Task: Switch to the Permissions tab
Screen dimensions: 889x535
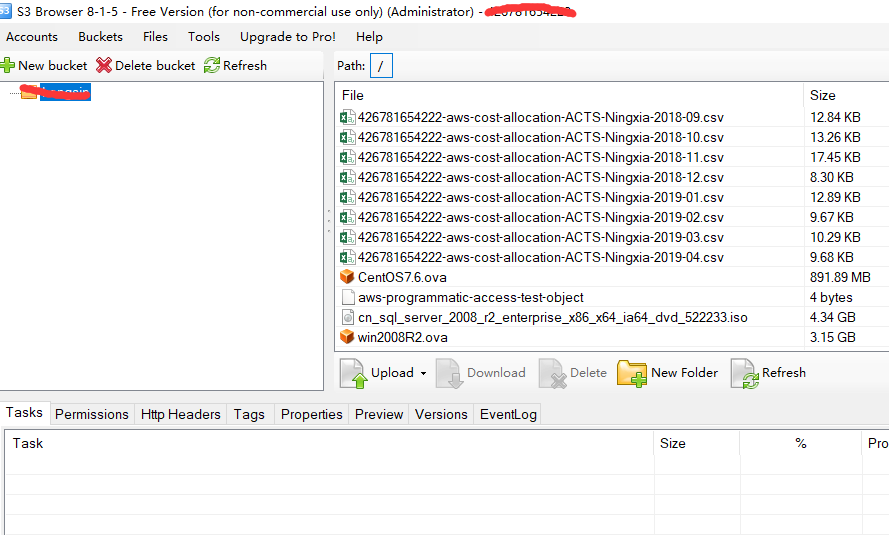Action: tap(91, 414)
